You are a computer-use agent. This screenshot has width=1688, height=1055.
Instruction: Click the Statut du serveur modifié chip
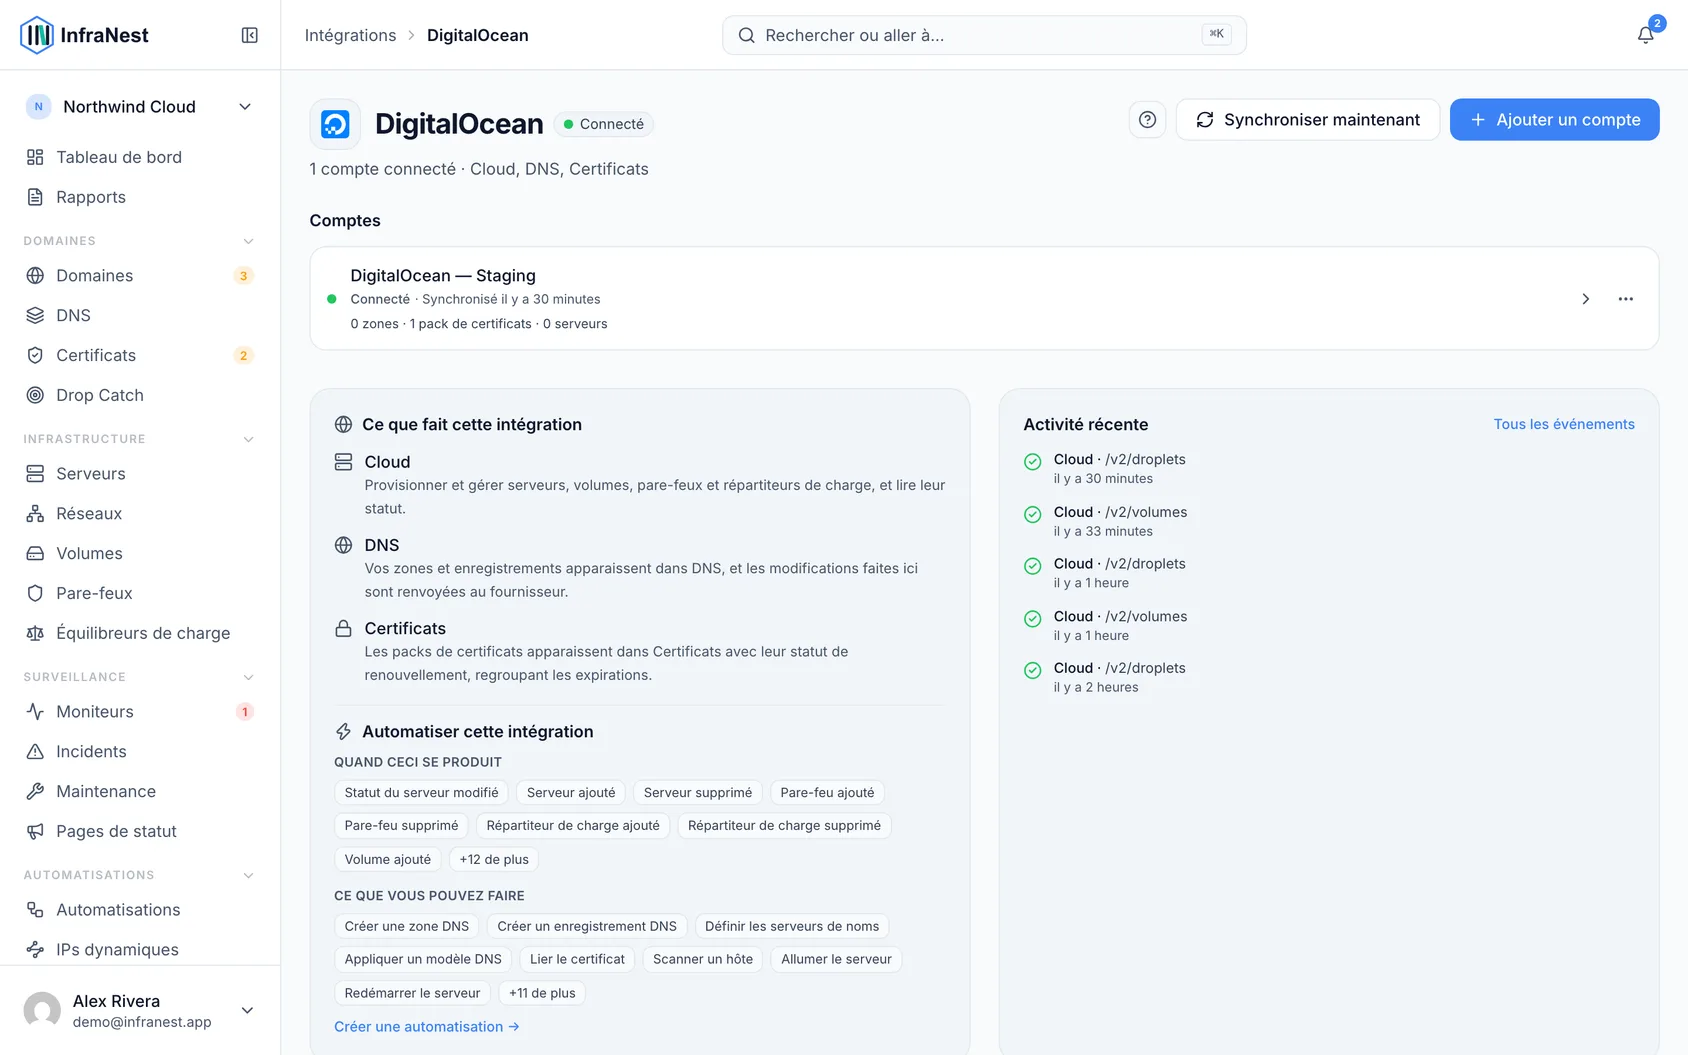point(421,793)
